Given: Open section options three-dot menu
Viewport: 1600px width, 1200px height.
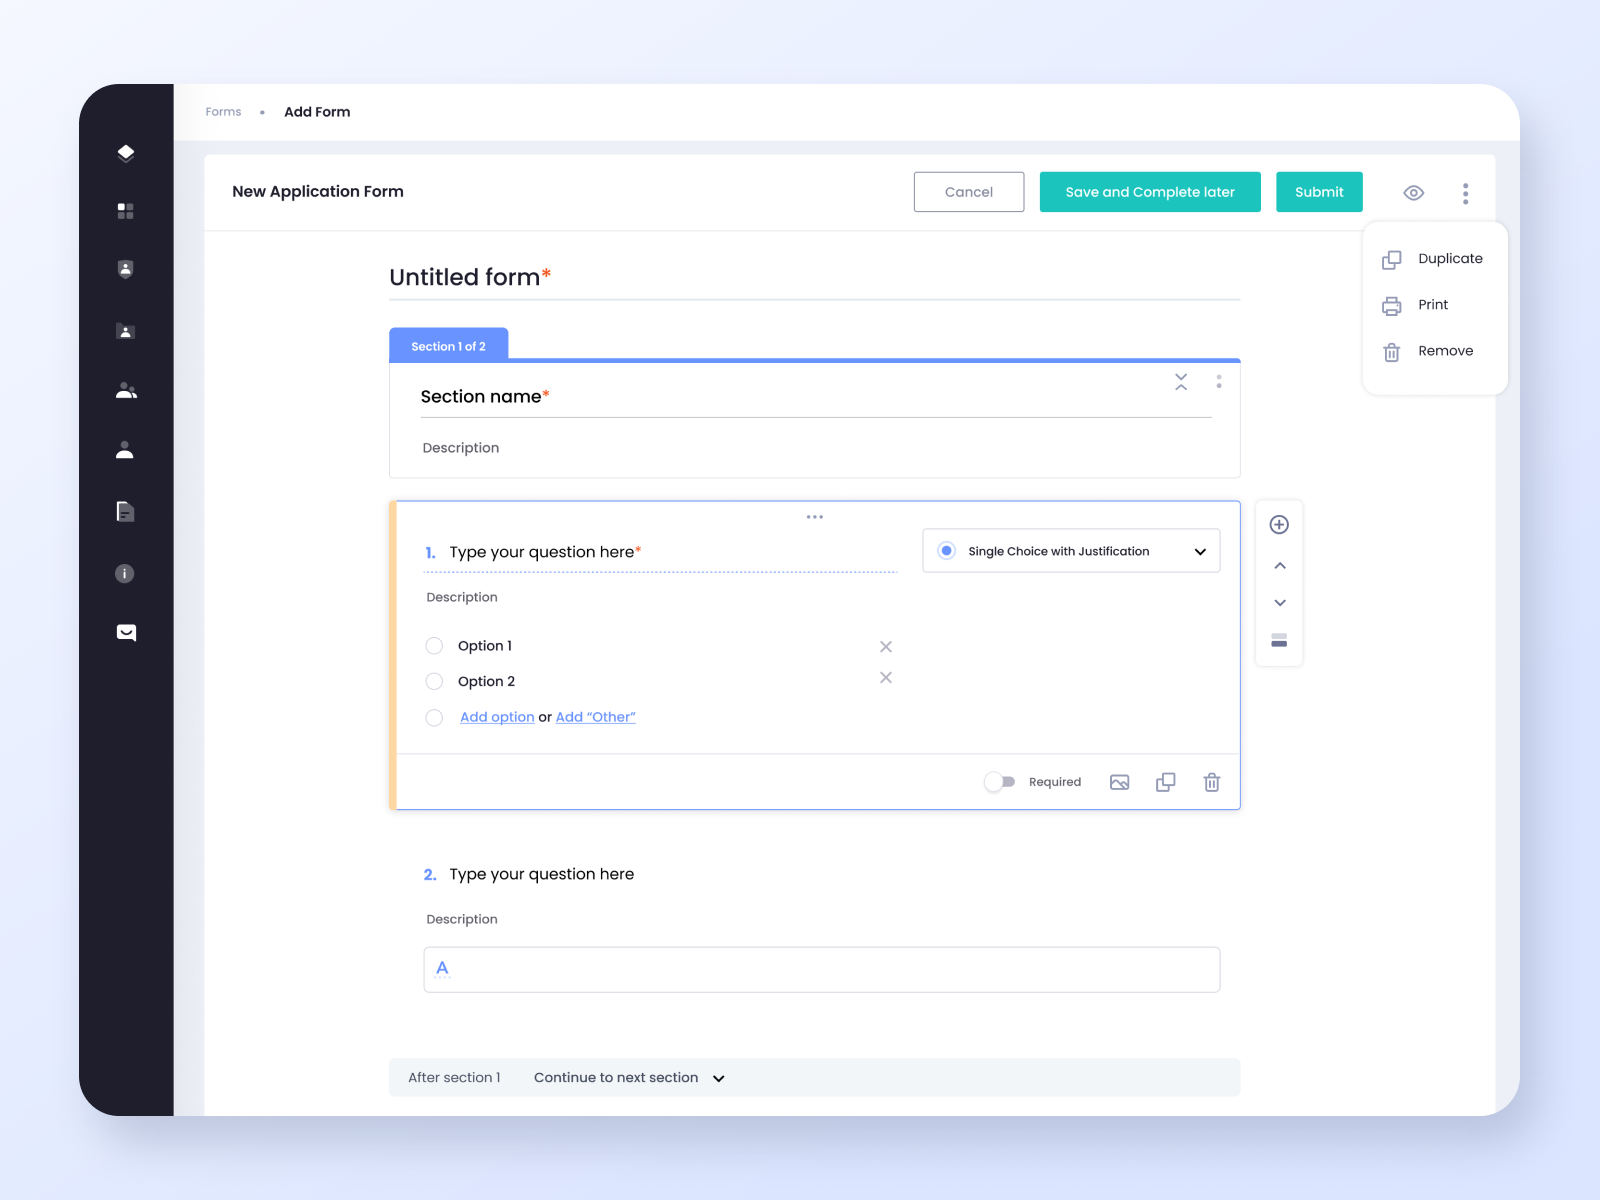Looking at the screenshot, I should pos(1219,381).
